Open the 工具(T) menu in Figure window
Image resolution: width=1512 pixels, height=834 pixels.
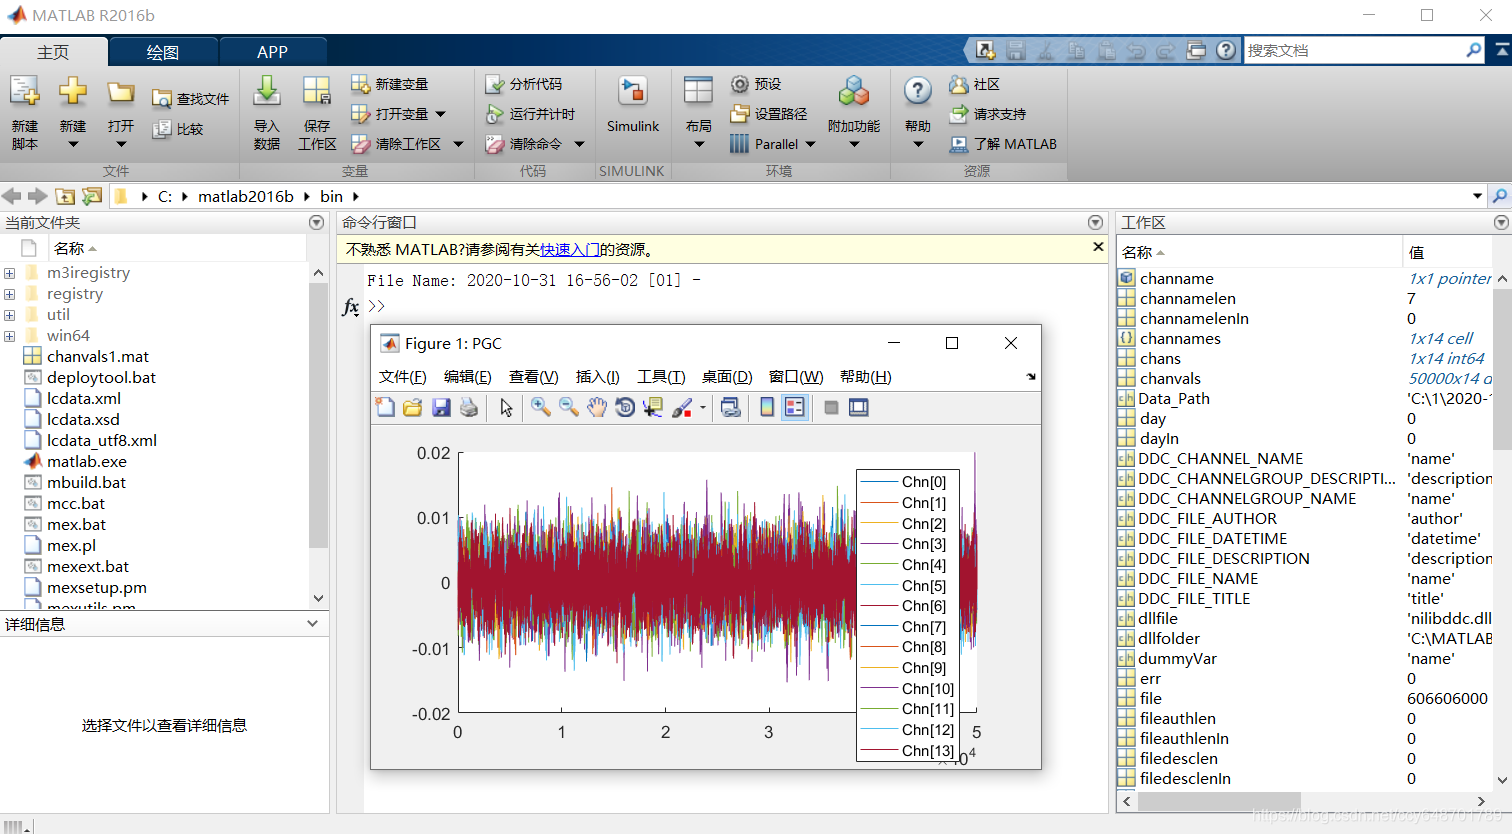(661, 377)
